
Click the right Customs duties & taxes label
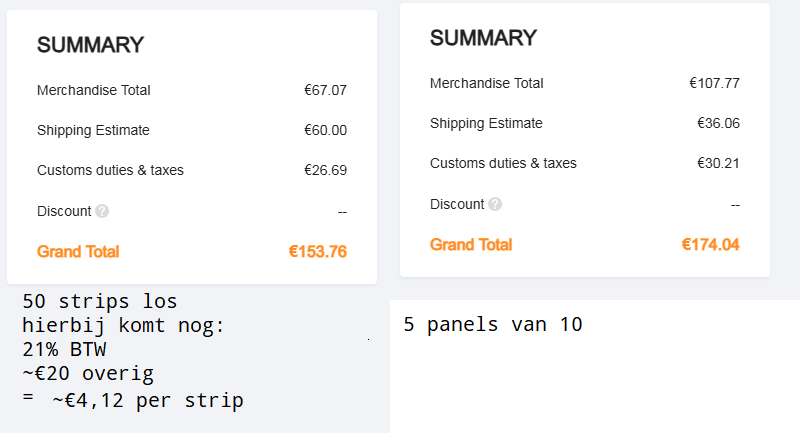[x=503, y=163]
